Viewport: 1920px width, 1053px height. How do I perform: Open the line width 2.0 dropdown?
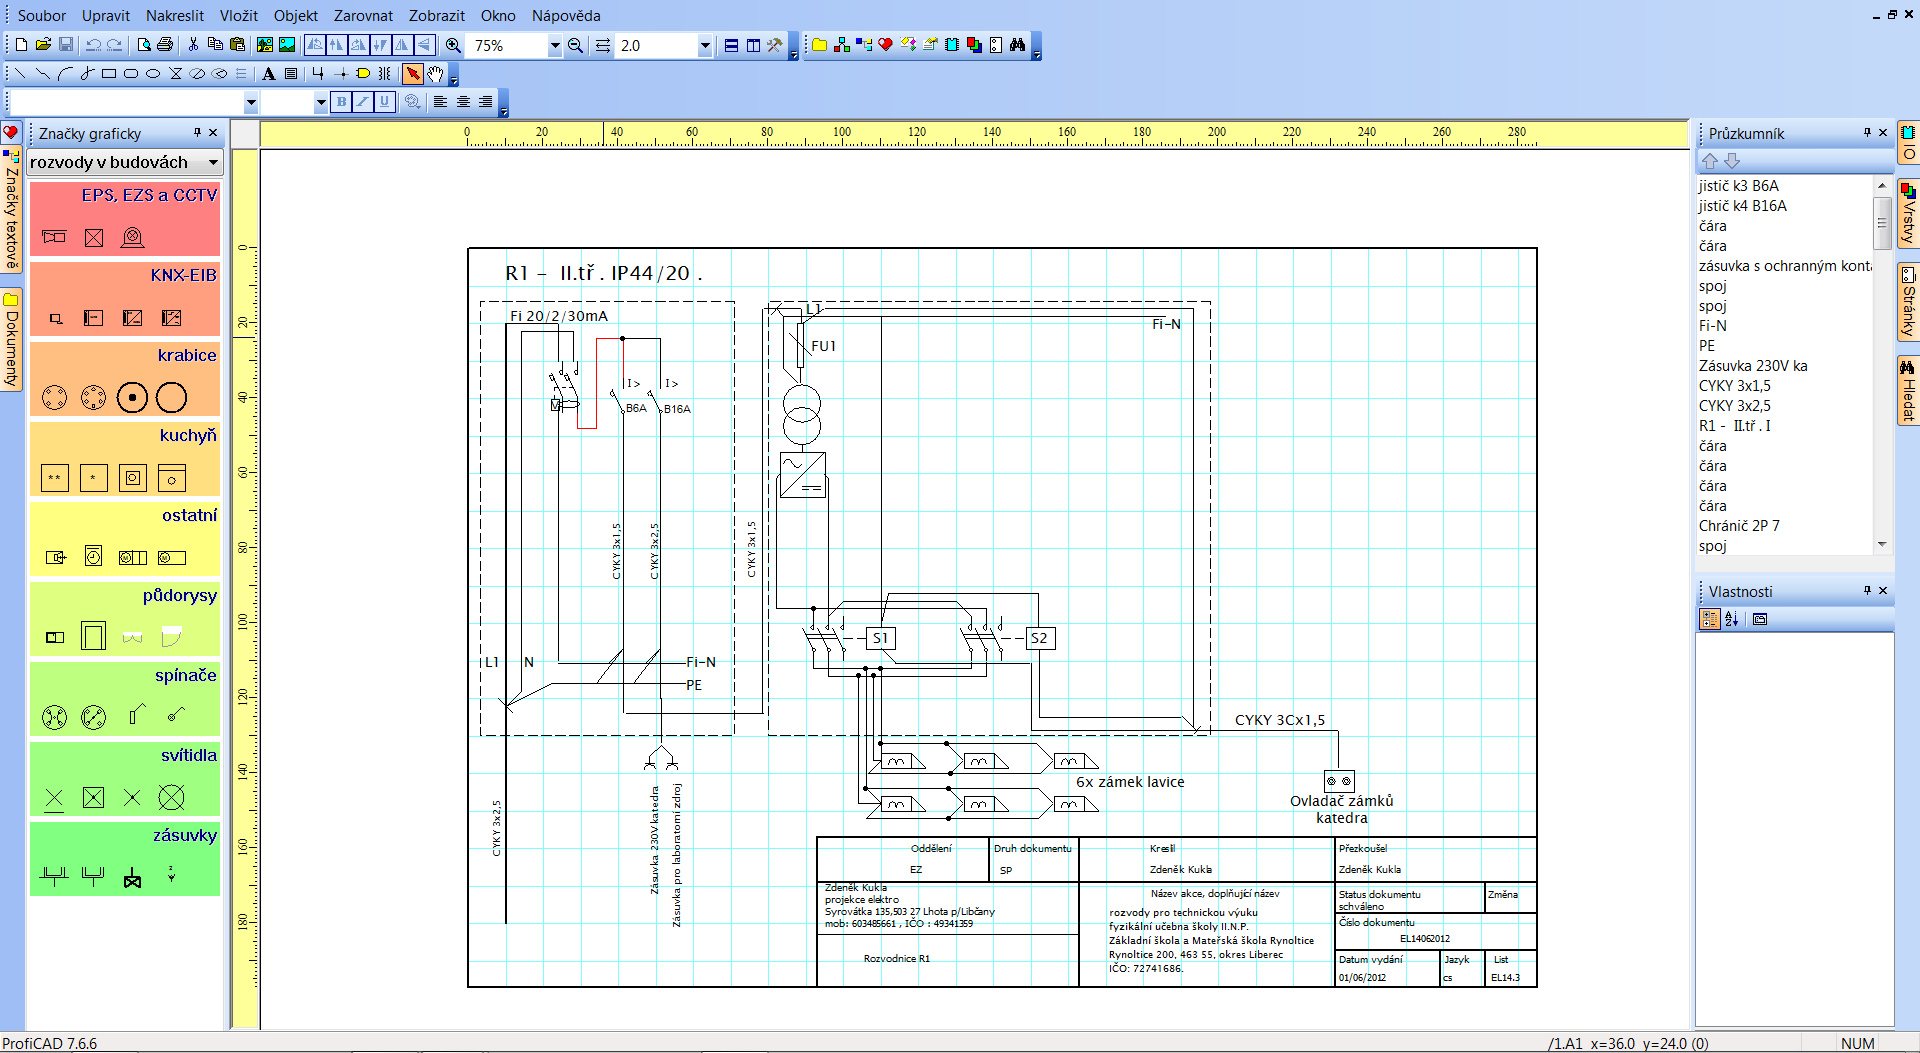pos(705,46)
